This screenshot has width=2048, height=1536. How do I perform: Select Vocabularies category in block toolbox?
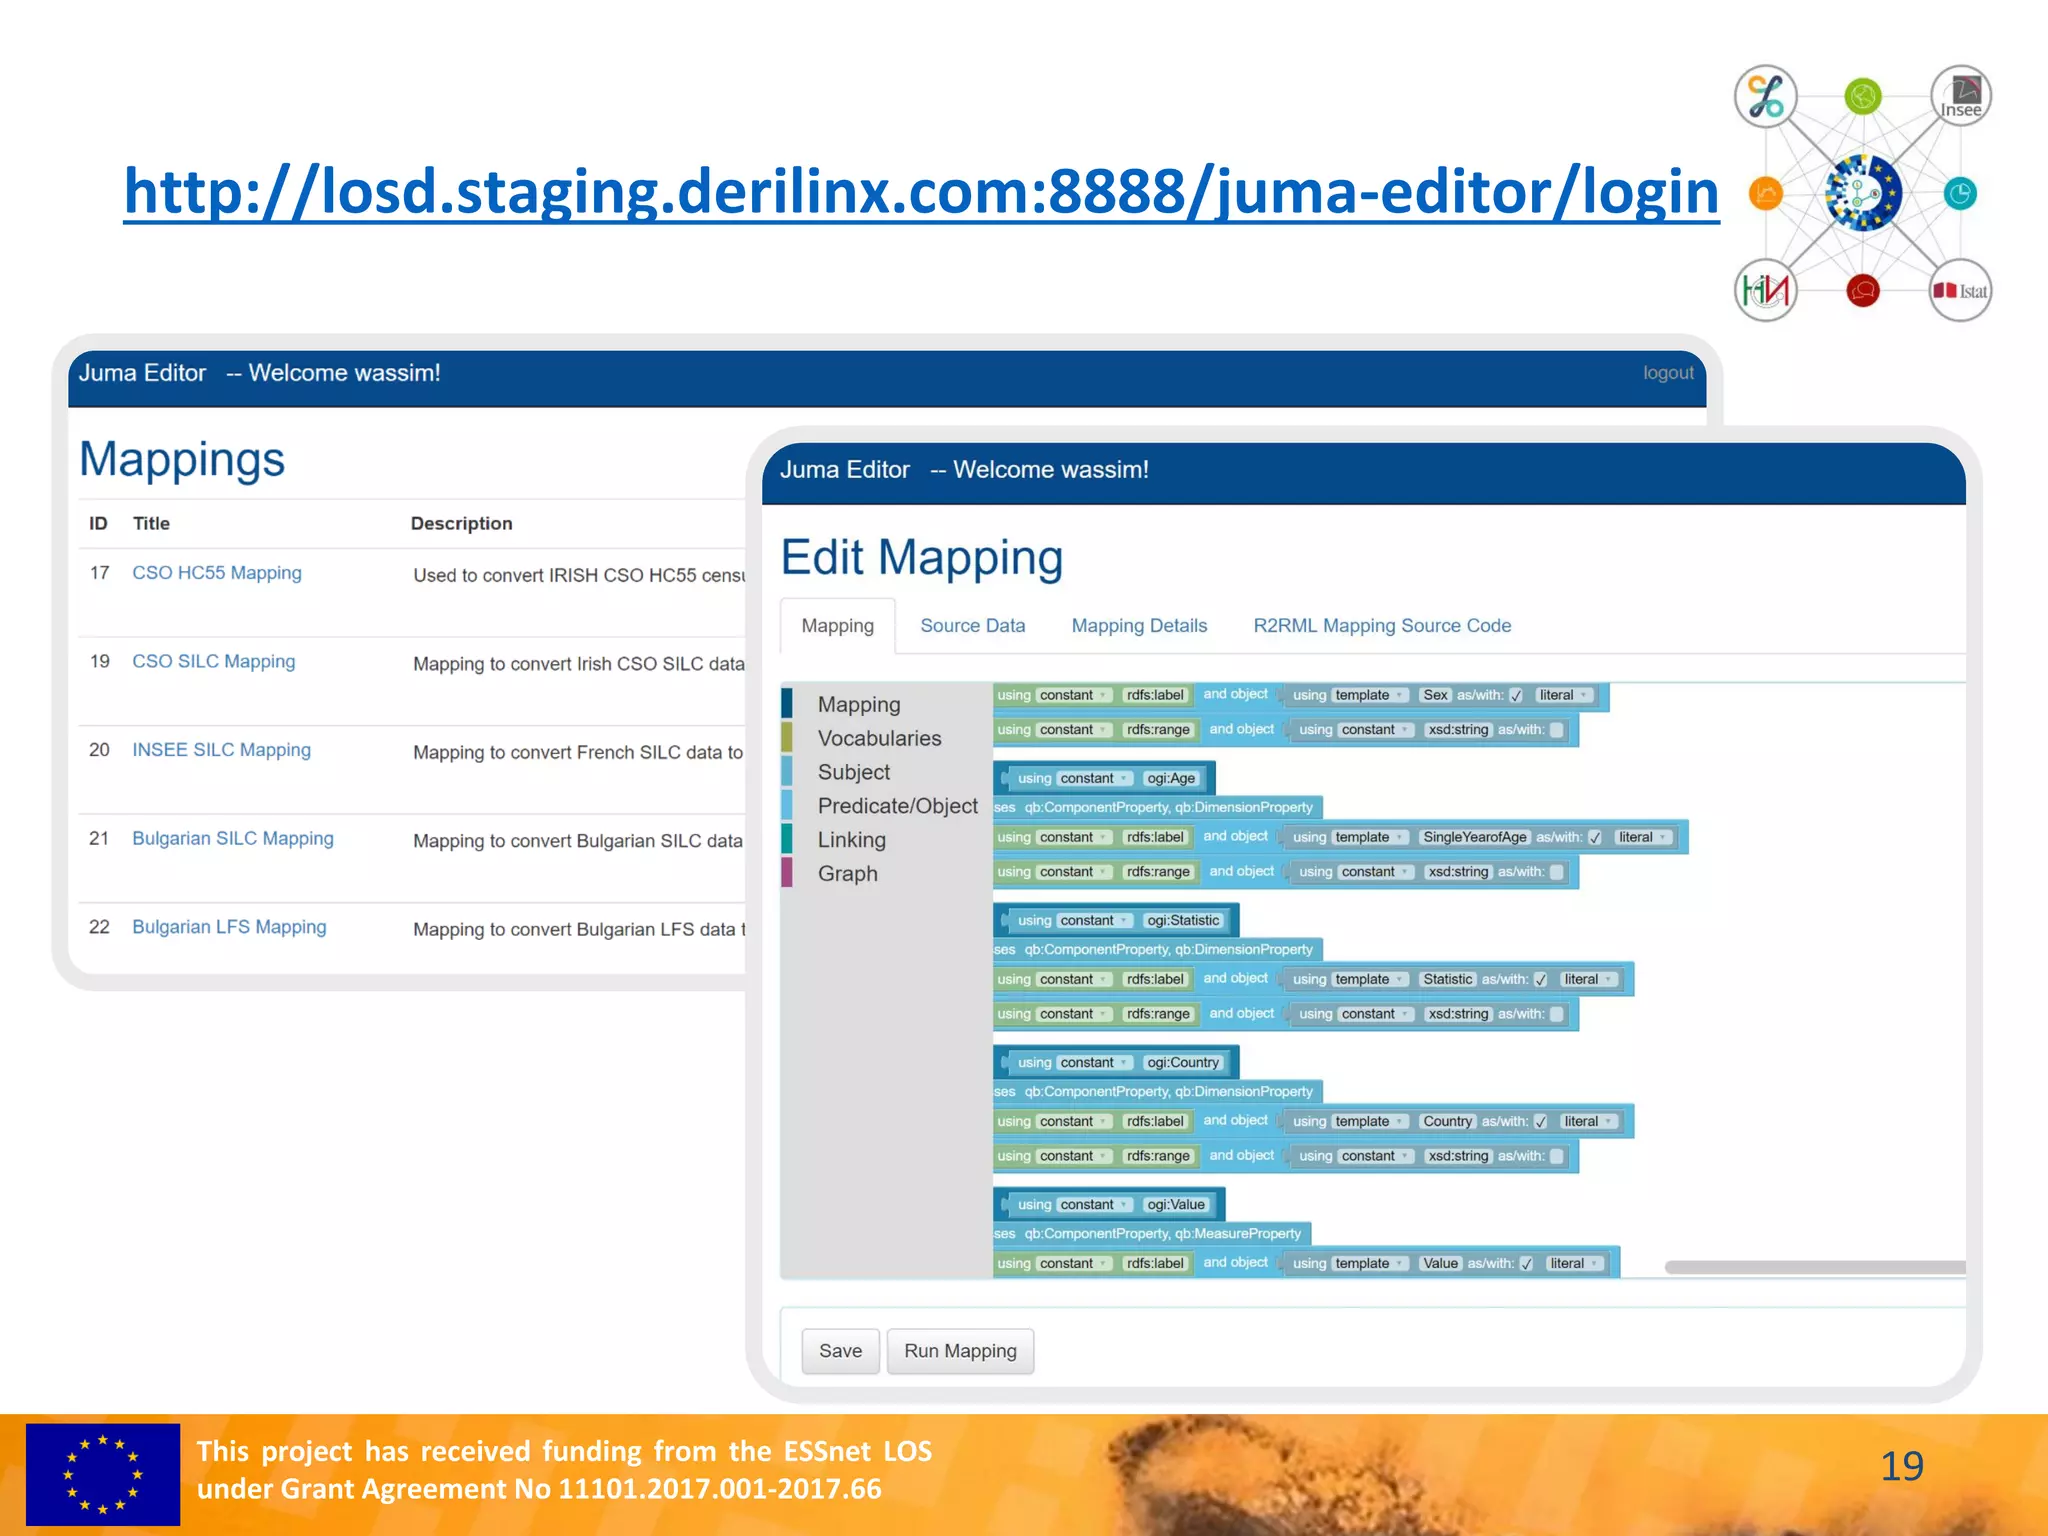[880, 739]
